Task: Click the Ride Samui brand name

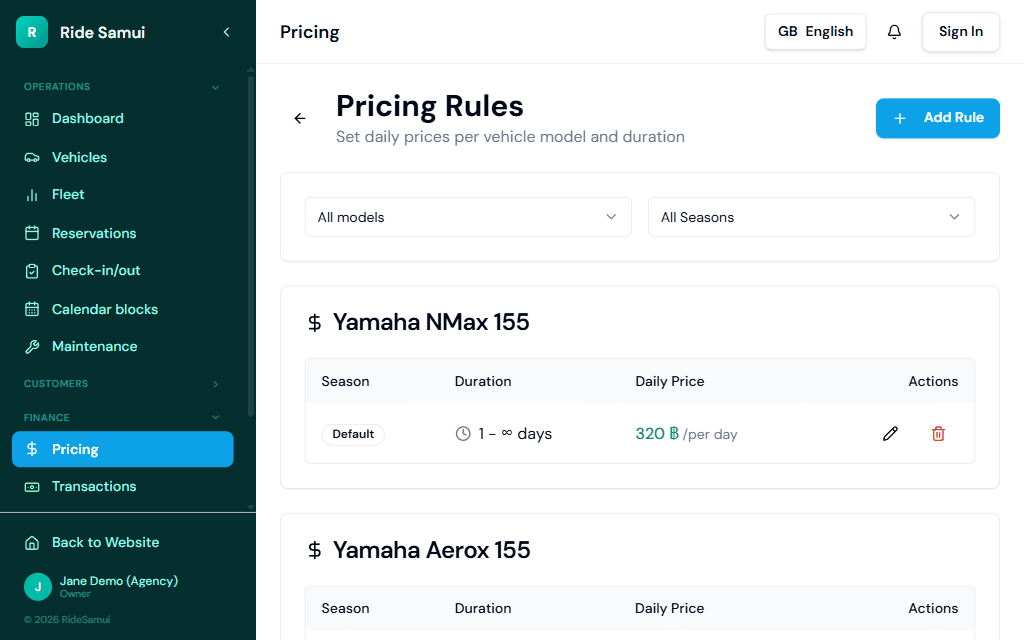Action: pos(103,33)
